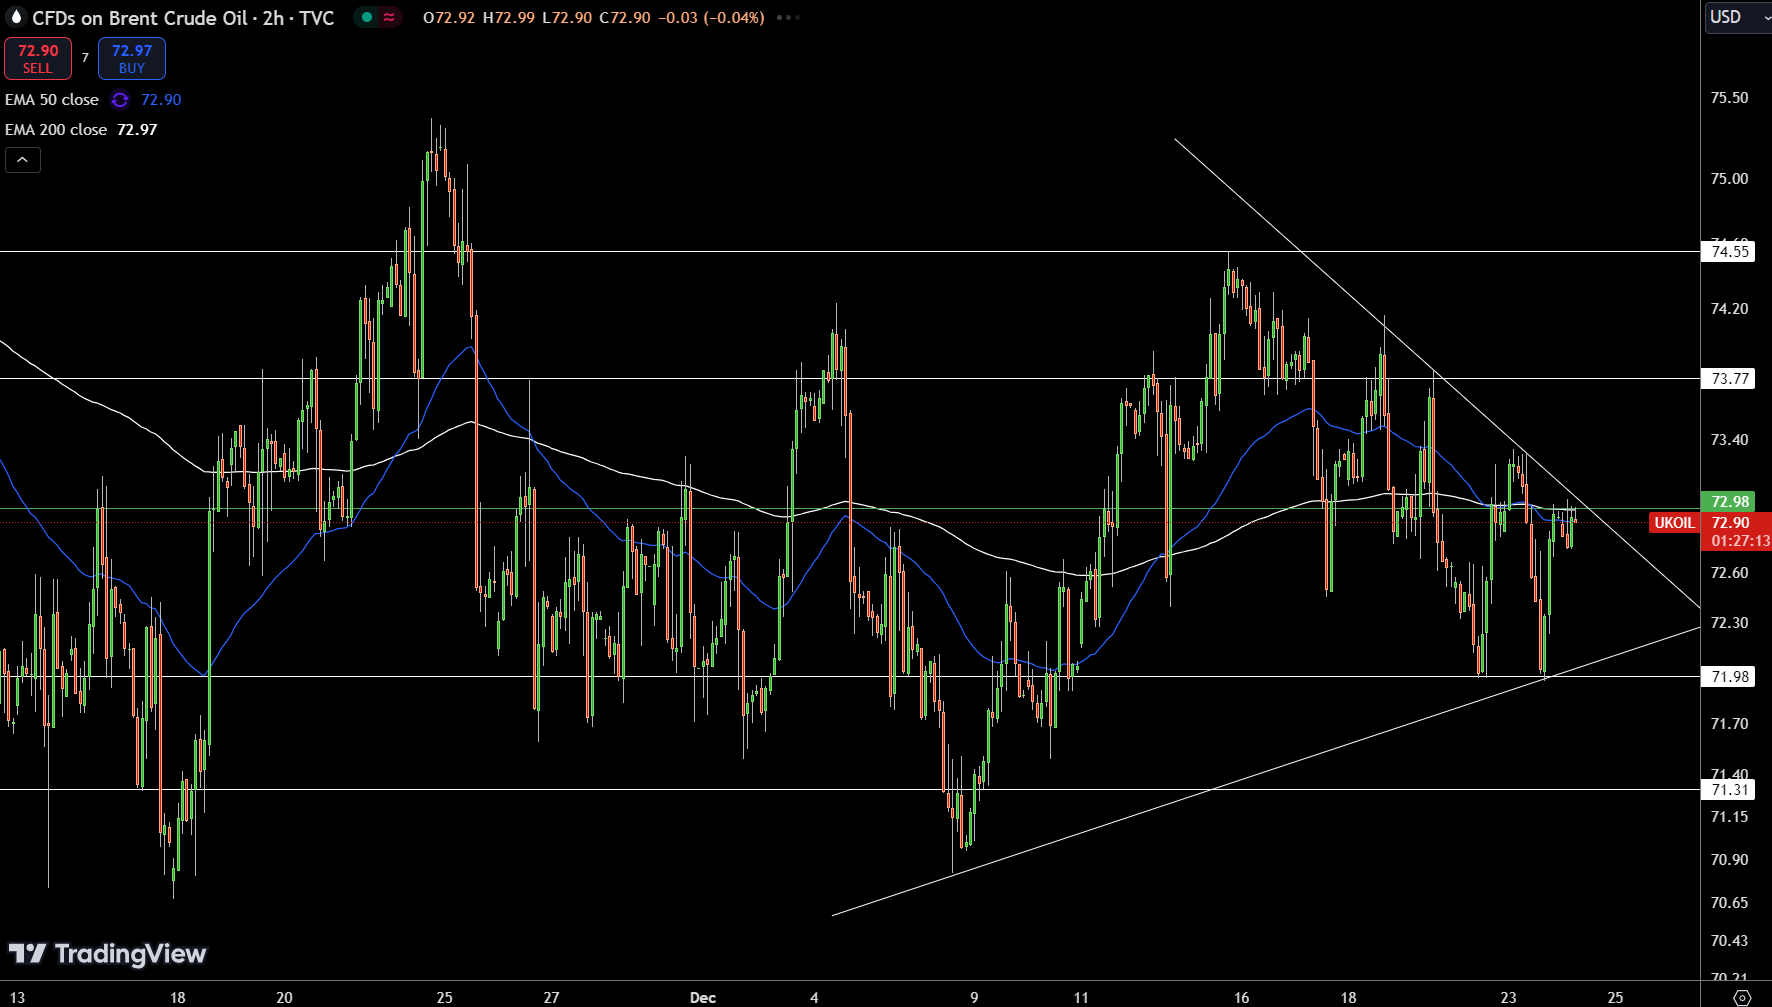Click the 13 date label on time axis
This screenshot has width=1772, height=1007.
17,997
